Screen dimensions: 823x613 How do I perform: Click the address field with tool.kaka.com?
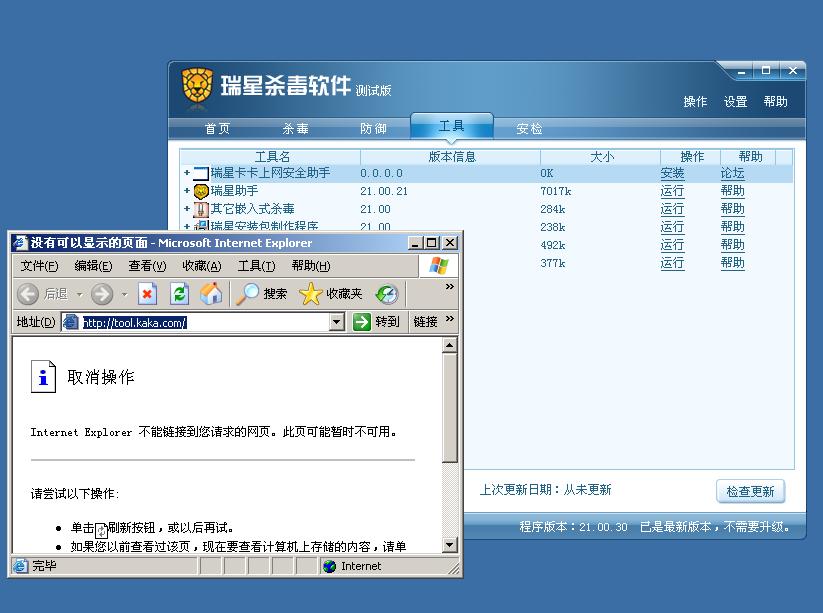205,322
